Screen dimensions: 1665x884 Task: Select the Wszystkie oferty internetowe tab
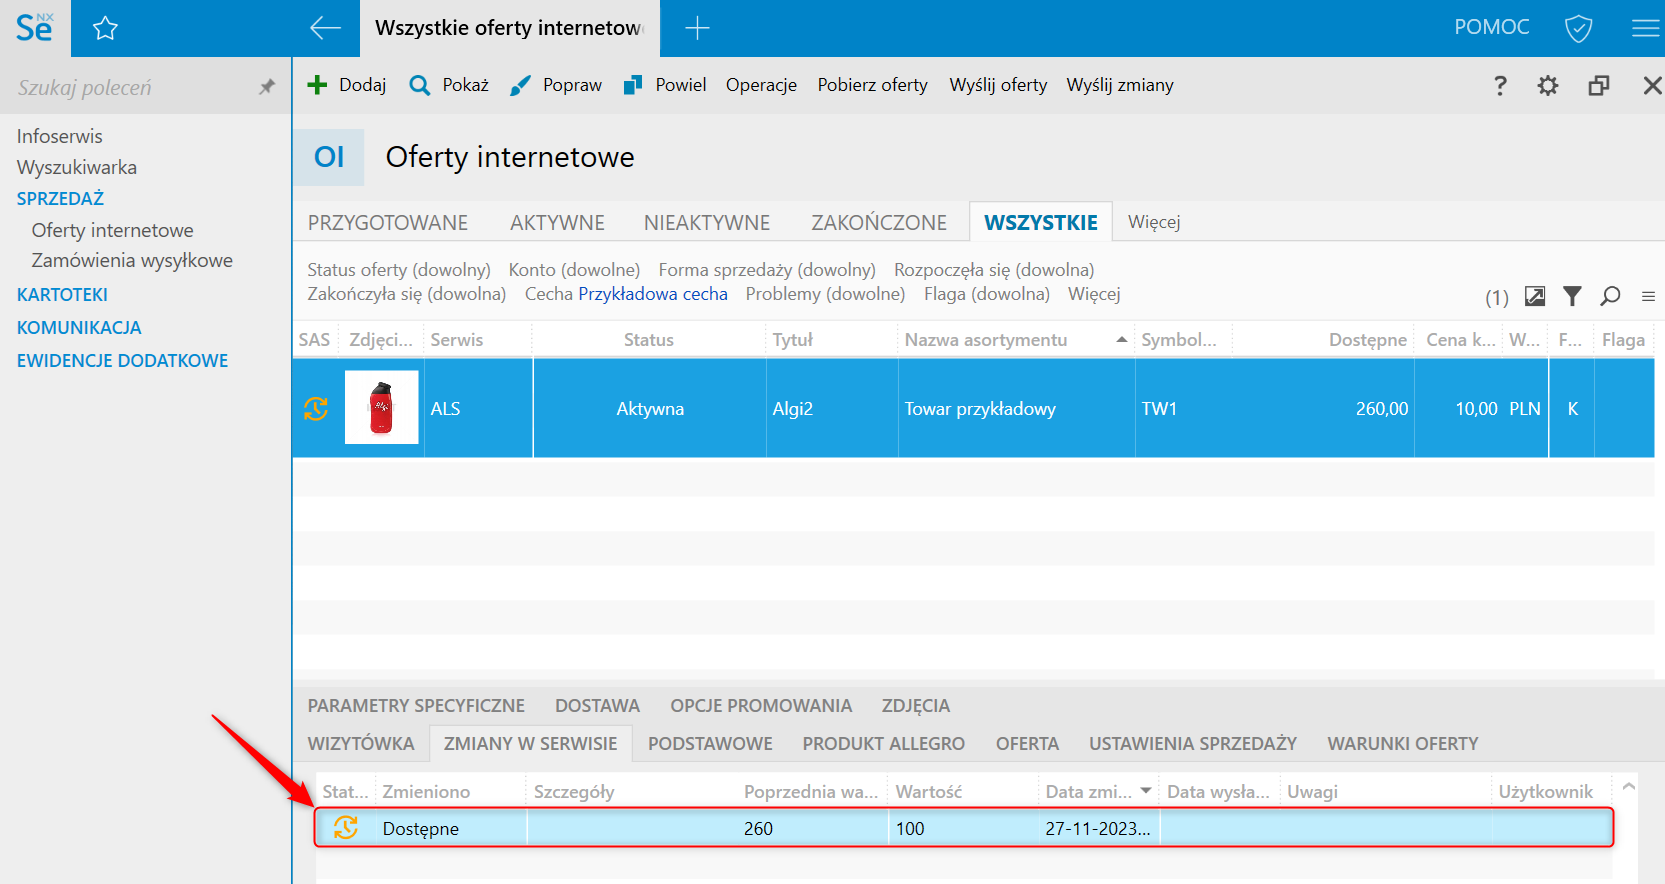[509, 28]
